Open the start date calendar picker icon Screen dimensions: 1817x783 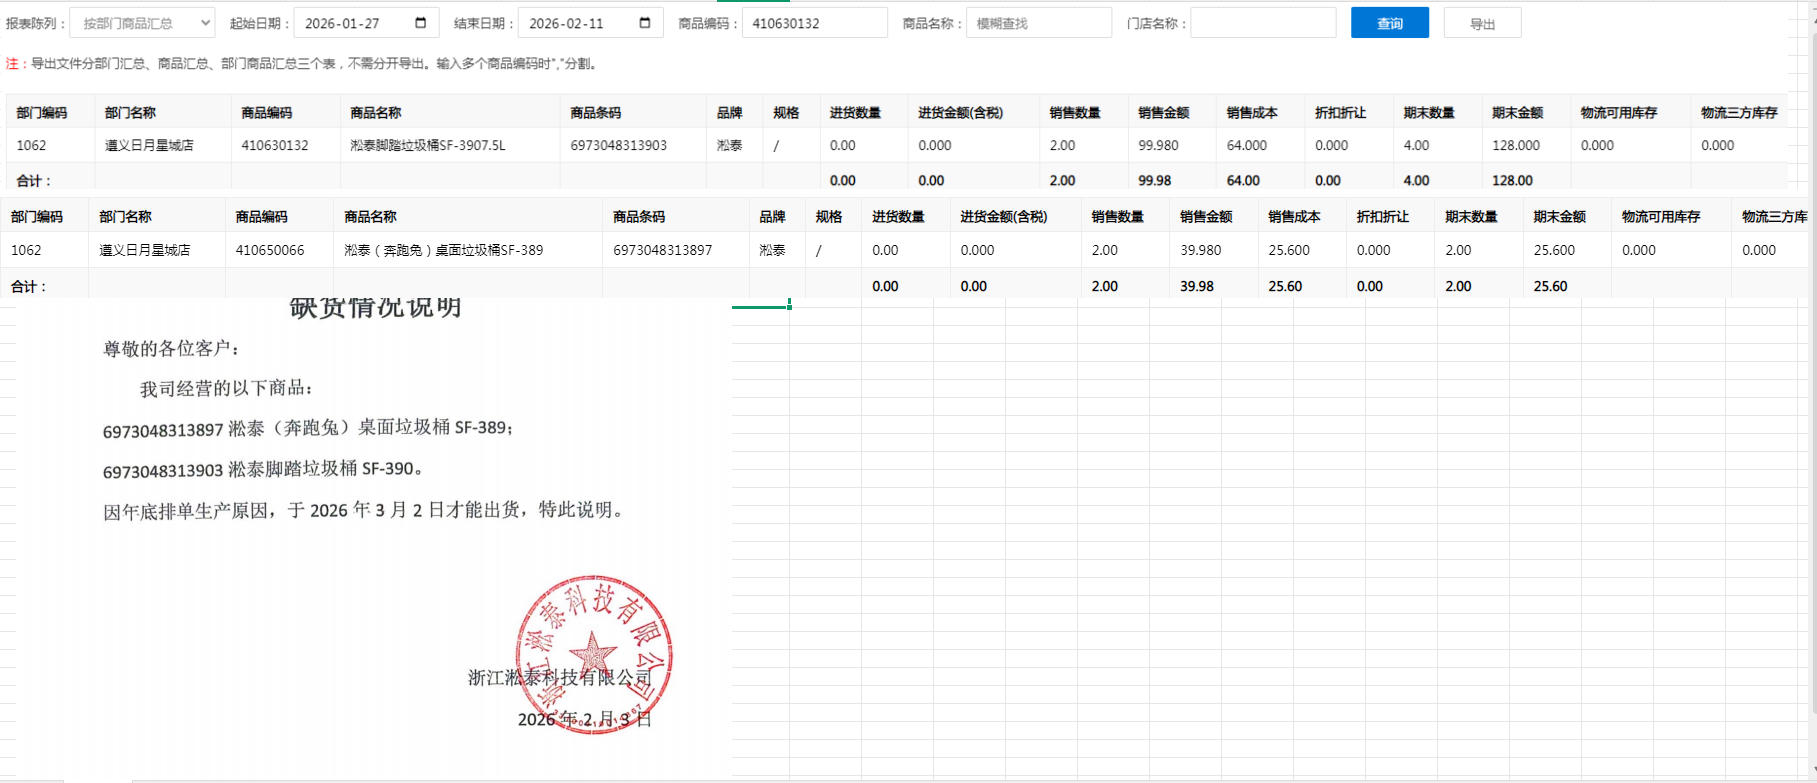point(420,23)
